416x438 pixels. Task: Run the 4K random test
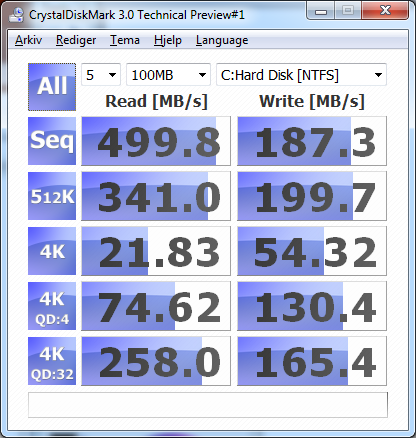(x=52, y=251)
